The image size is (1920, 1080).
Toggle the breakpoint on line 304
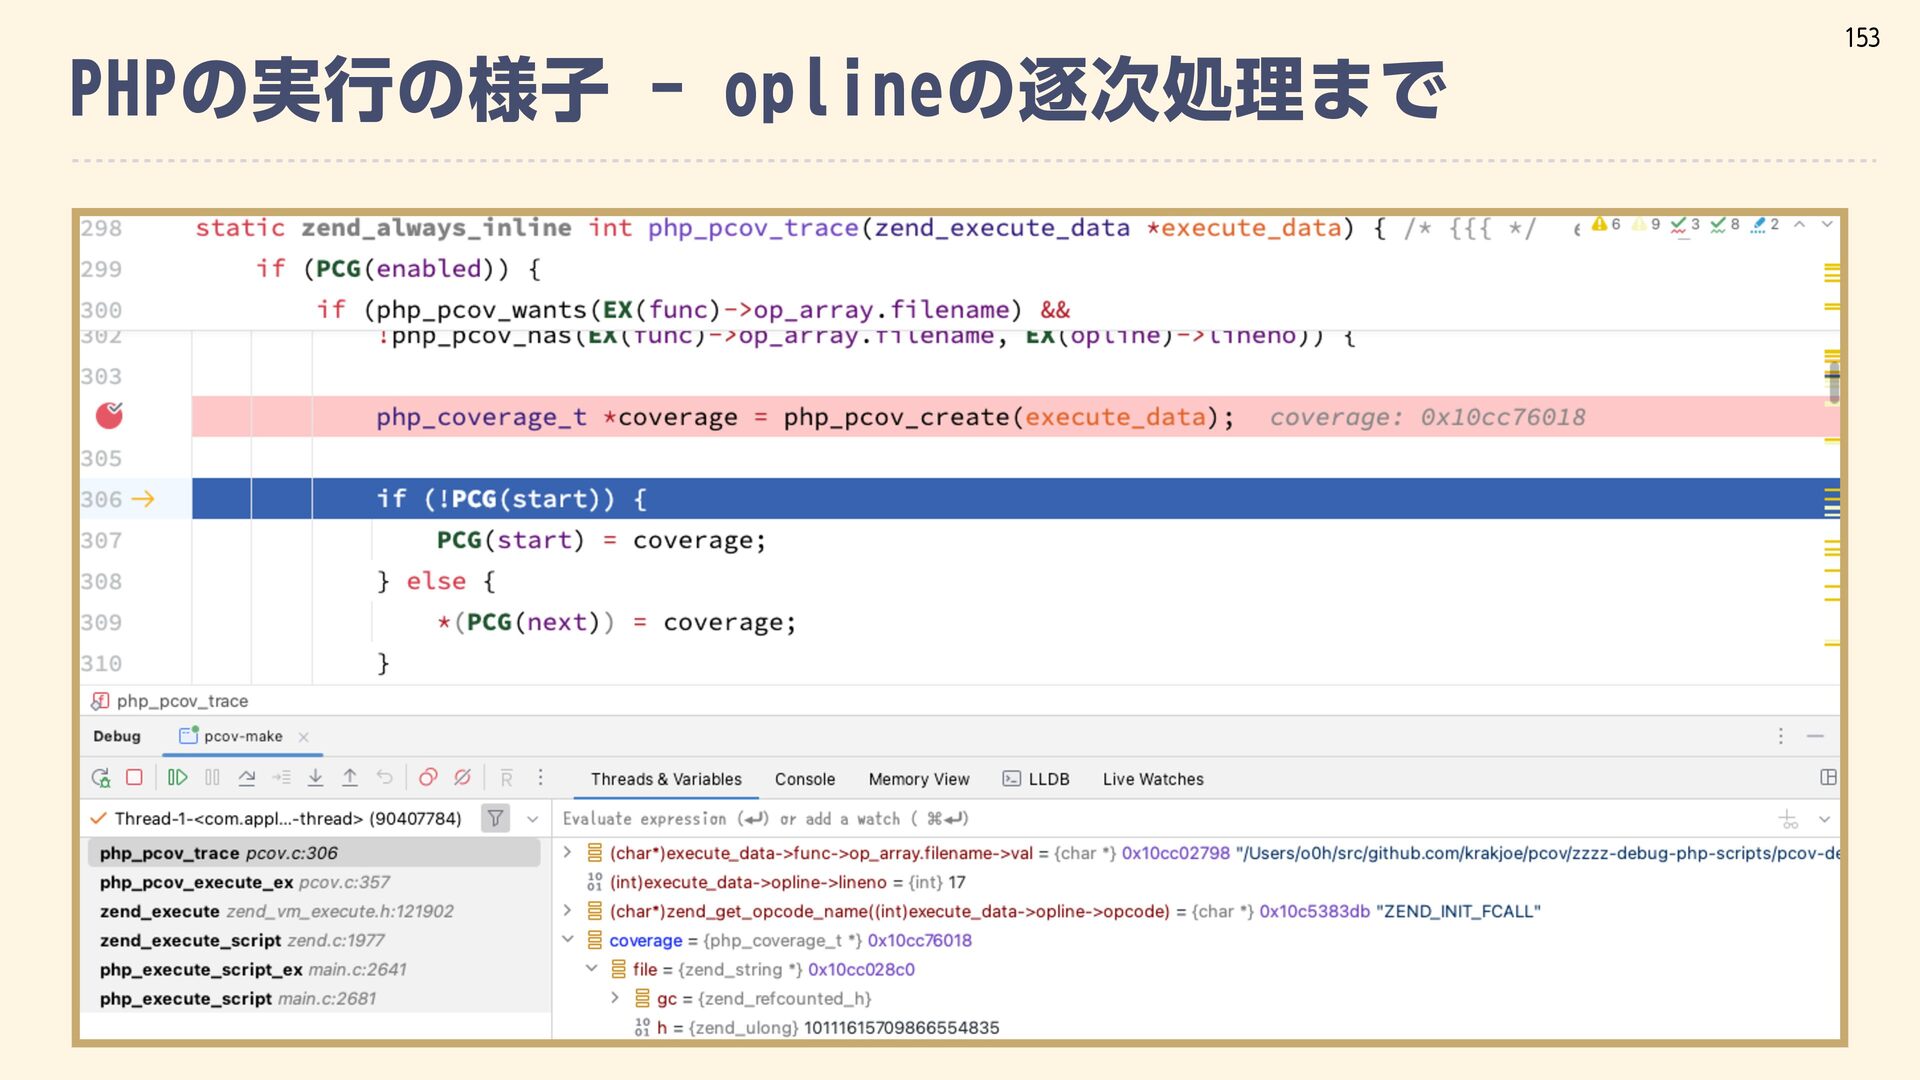click(109, 416)
